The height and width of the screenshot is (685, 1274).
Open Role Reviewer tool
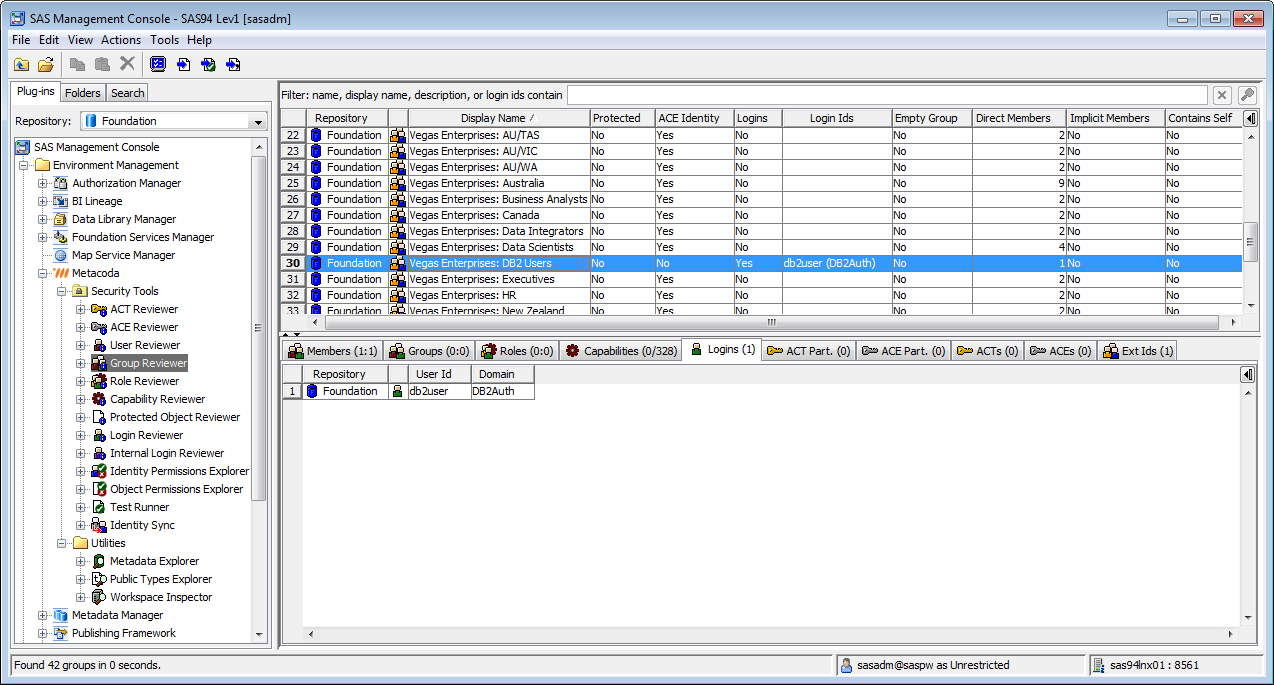[x=144, y=381]
